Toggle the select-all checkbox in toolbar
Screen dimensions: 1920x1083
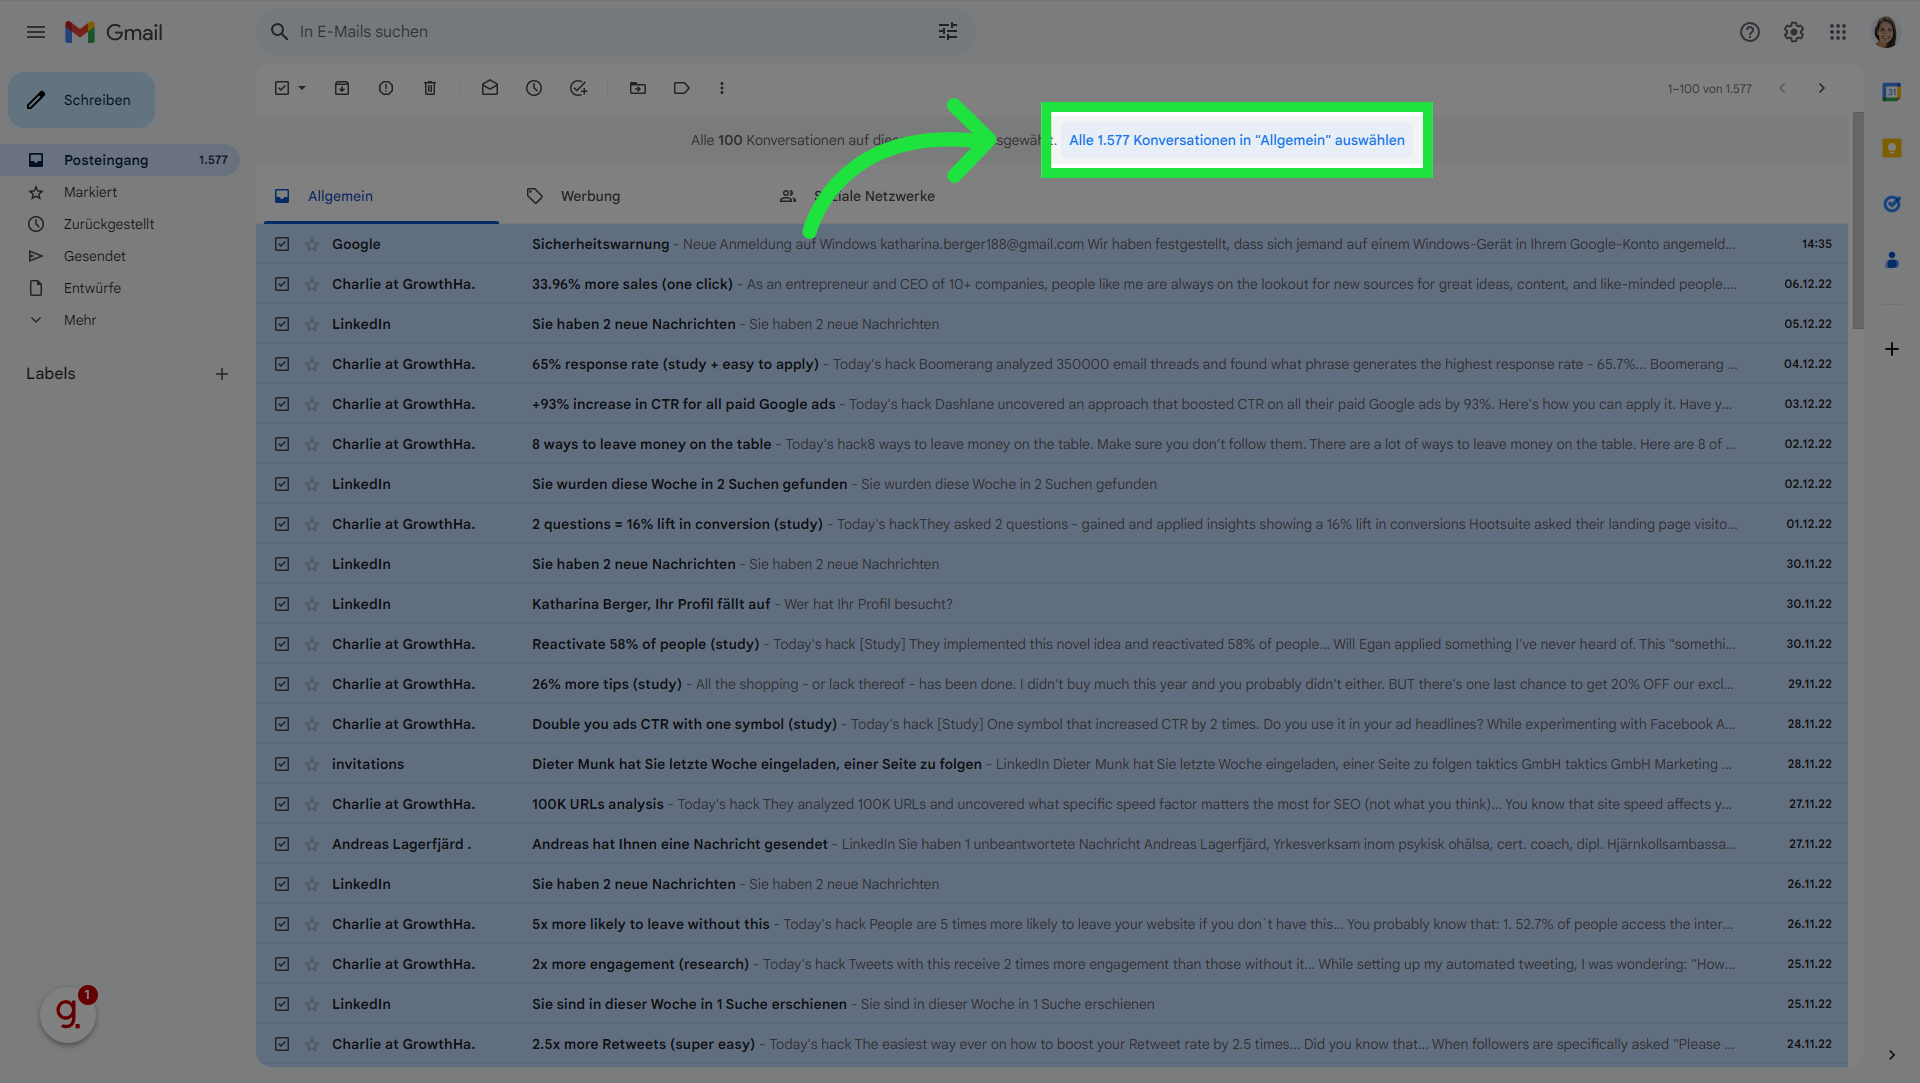point(282,88)
